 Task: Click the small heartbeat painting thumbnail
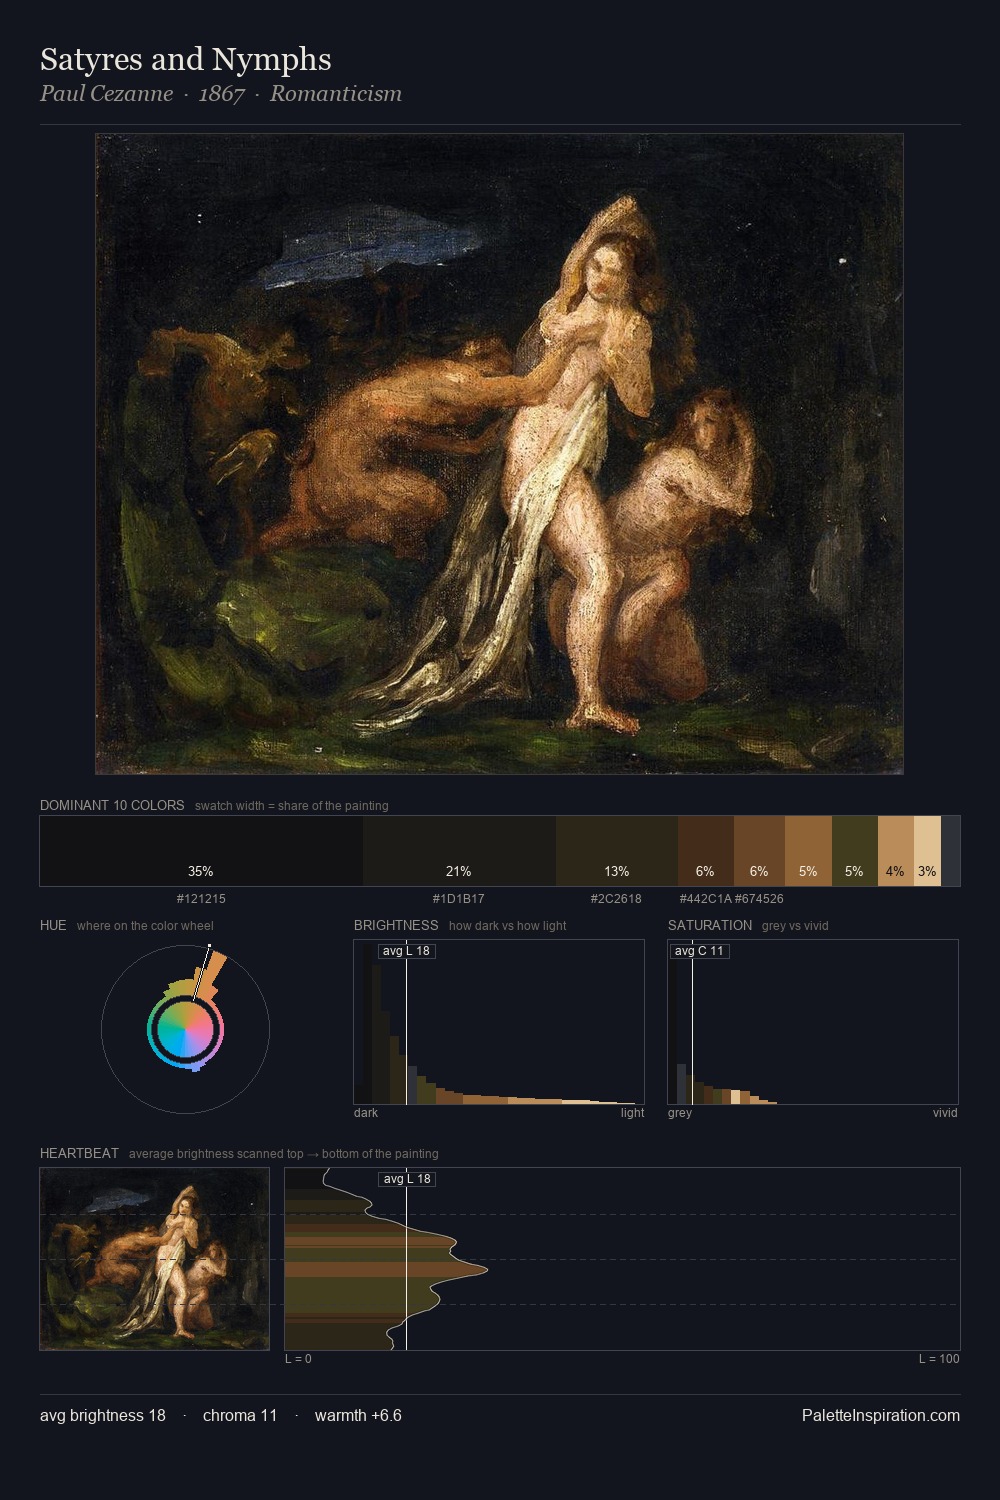[x=155, y=1259]
